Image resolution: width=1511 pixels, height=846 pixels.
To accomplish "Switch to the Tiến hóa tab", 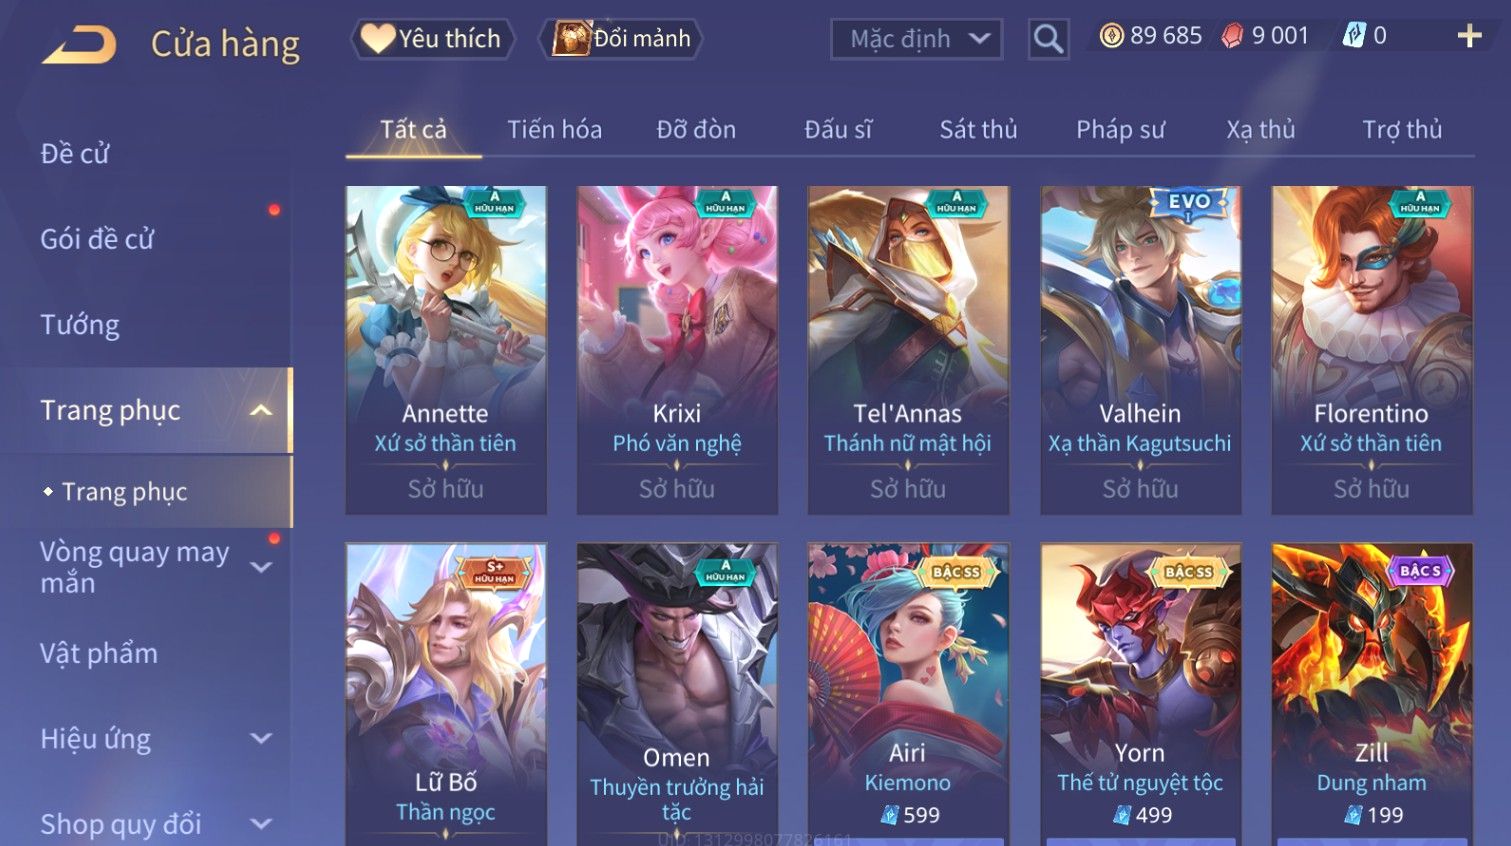I will (554, 129).
